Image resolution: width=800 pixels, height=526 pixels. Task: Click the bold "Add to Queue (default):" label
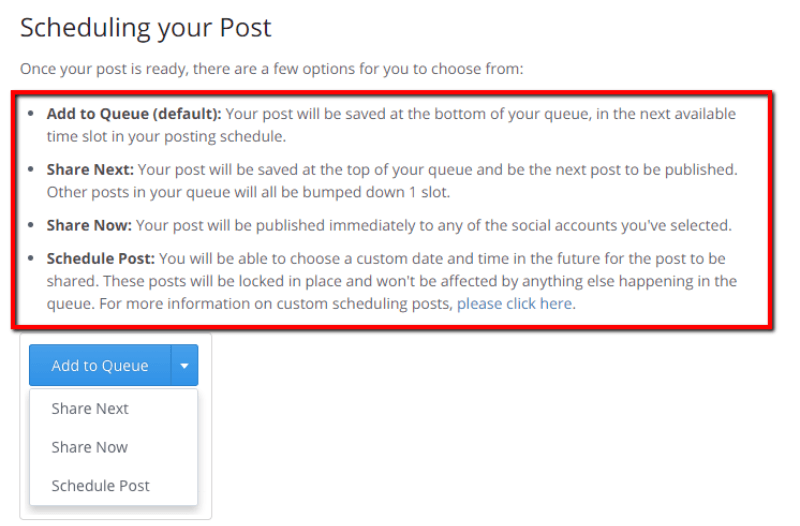[134, 114]
